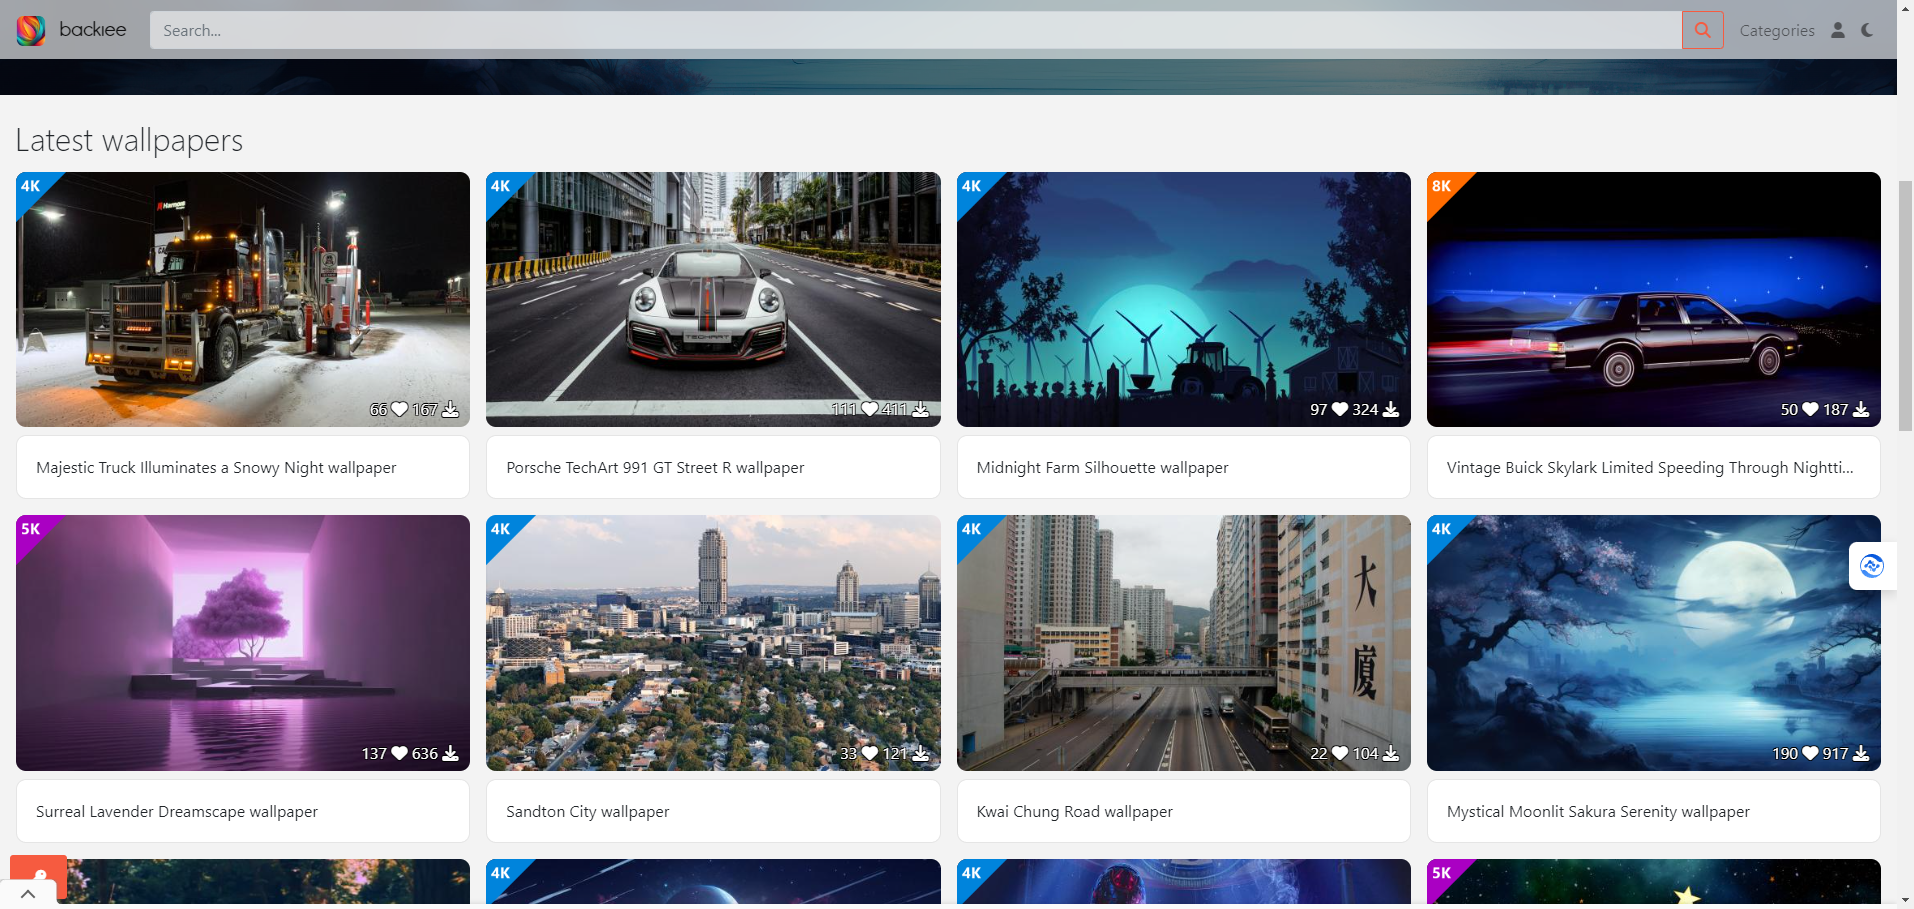Open Vintage Buick Skylark Limited title

tap(1650, 467)
